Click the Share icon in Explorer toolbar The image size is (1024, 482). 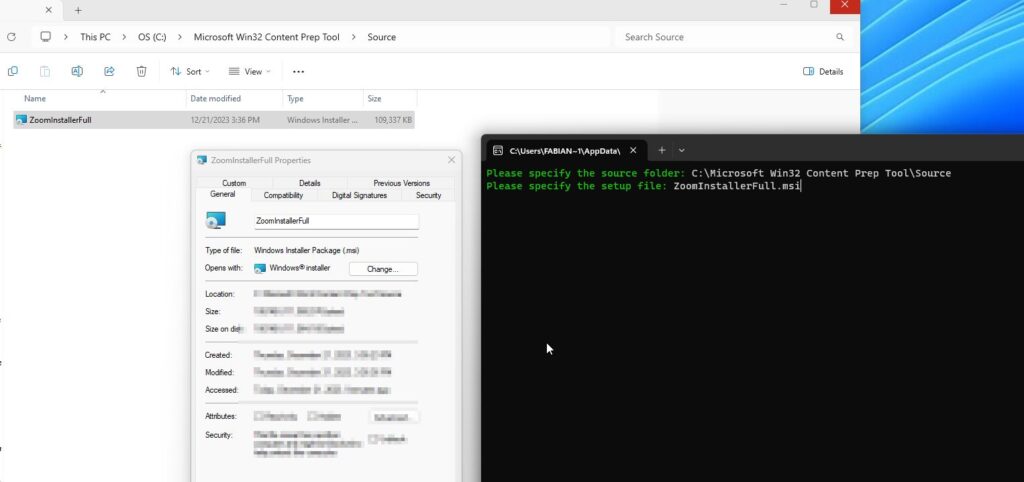click(x=109, y=71)
